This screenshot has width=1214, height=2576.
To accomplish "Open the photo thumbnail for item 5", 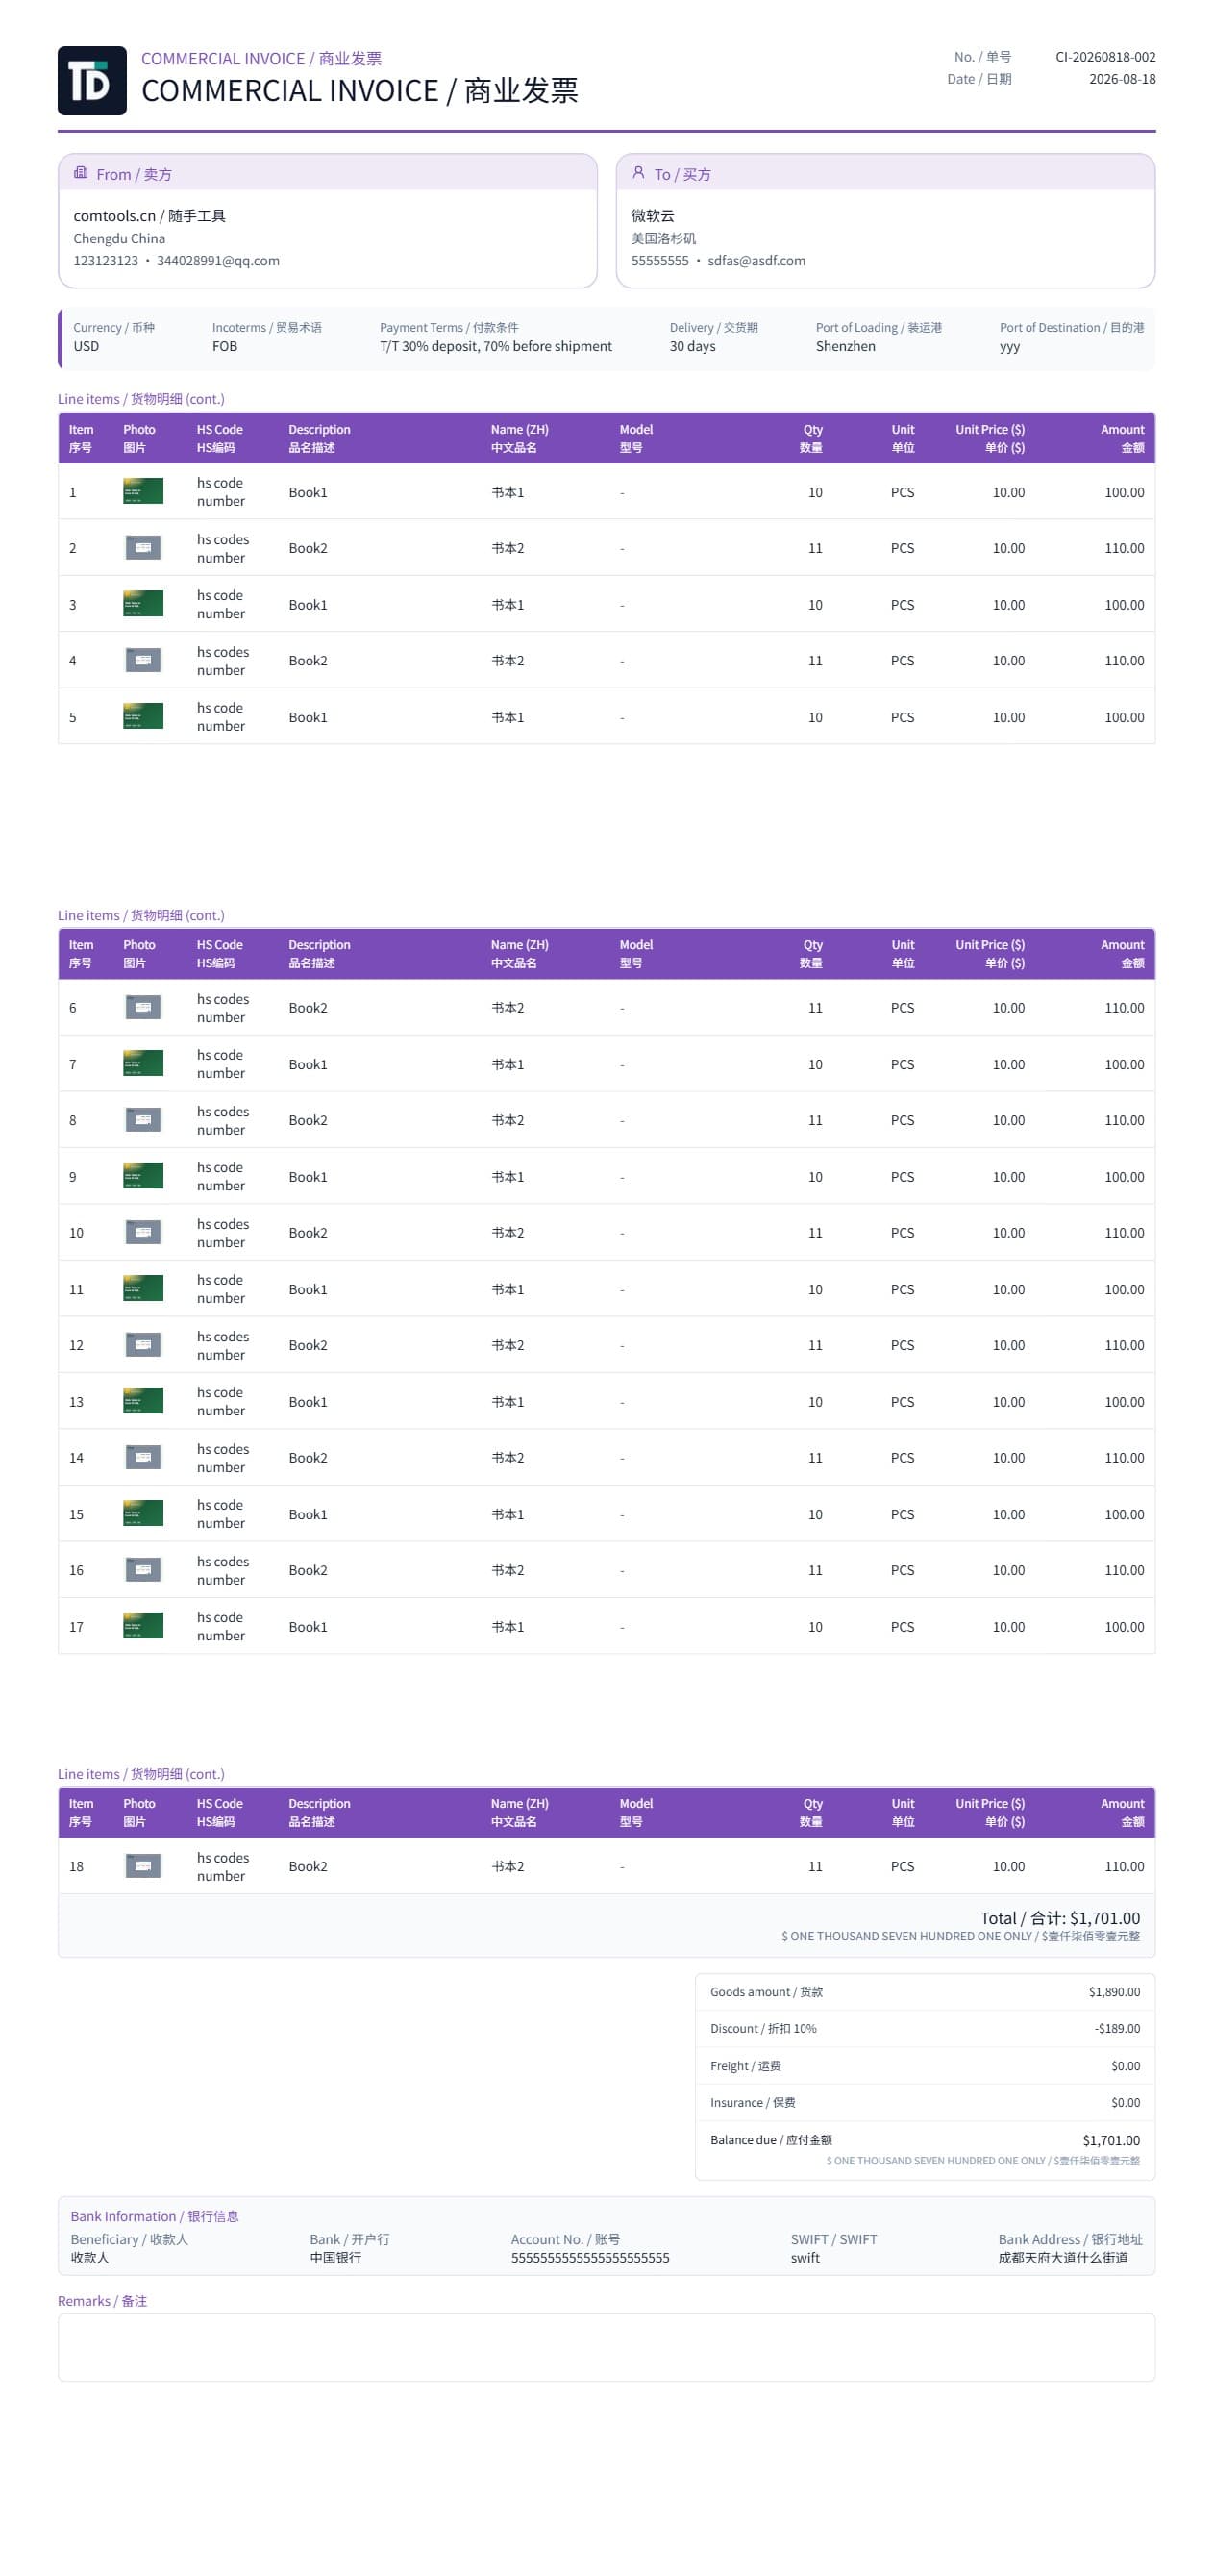I will (x=143, y=716).
